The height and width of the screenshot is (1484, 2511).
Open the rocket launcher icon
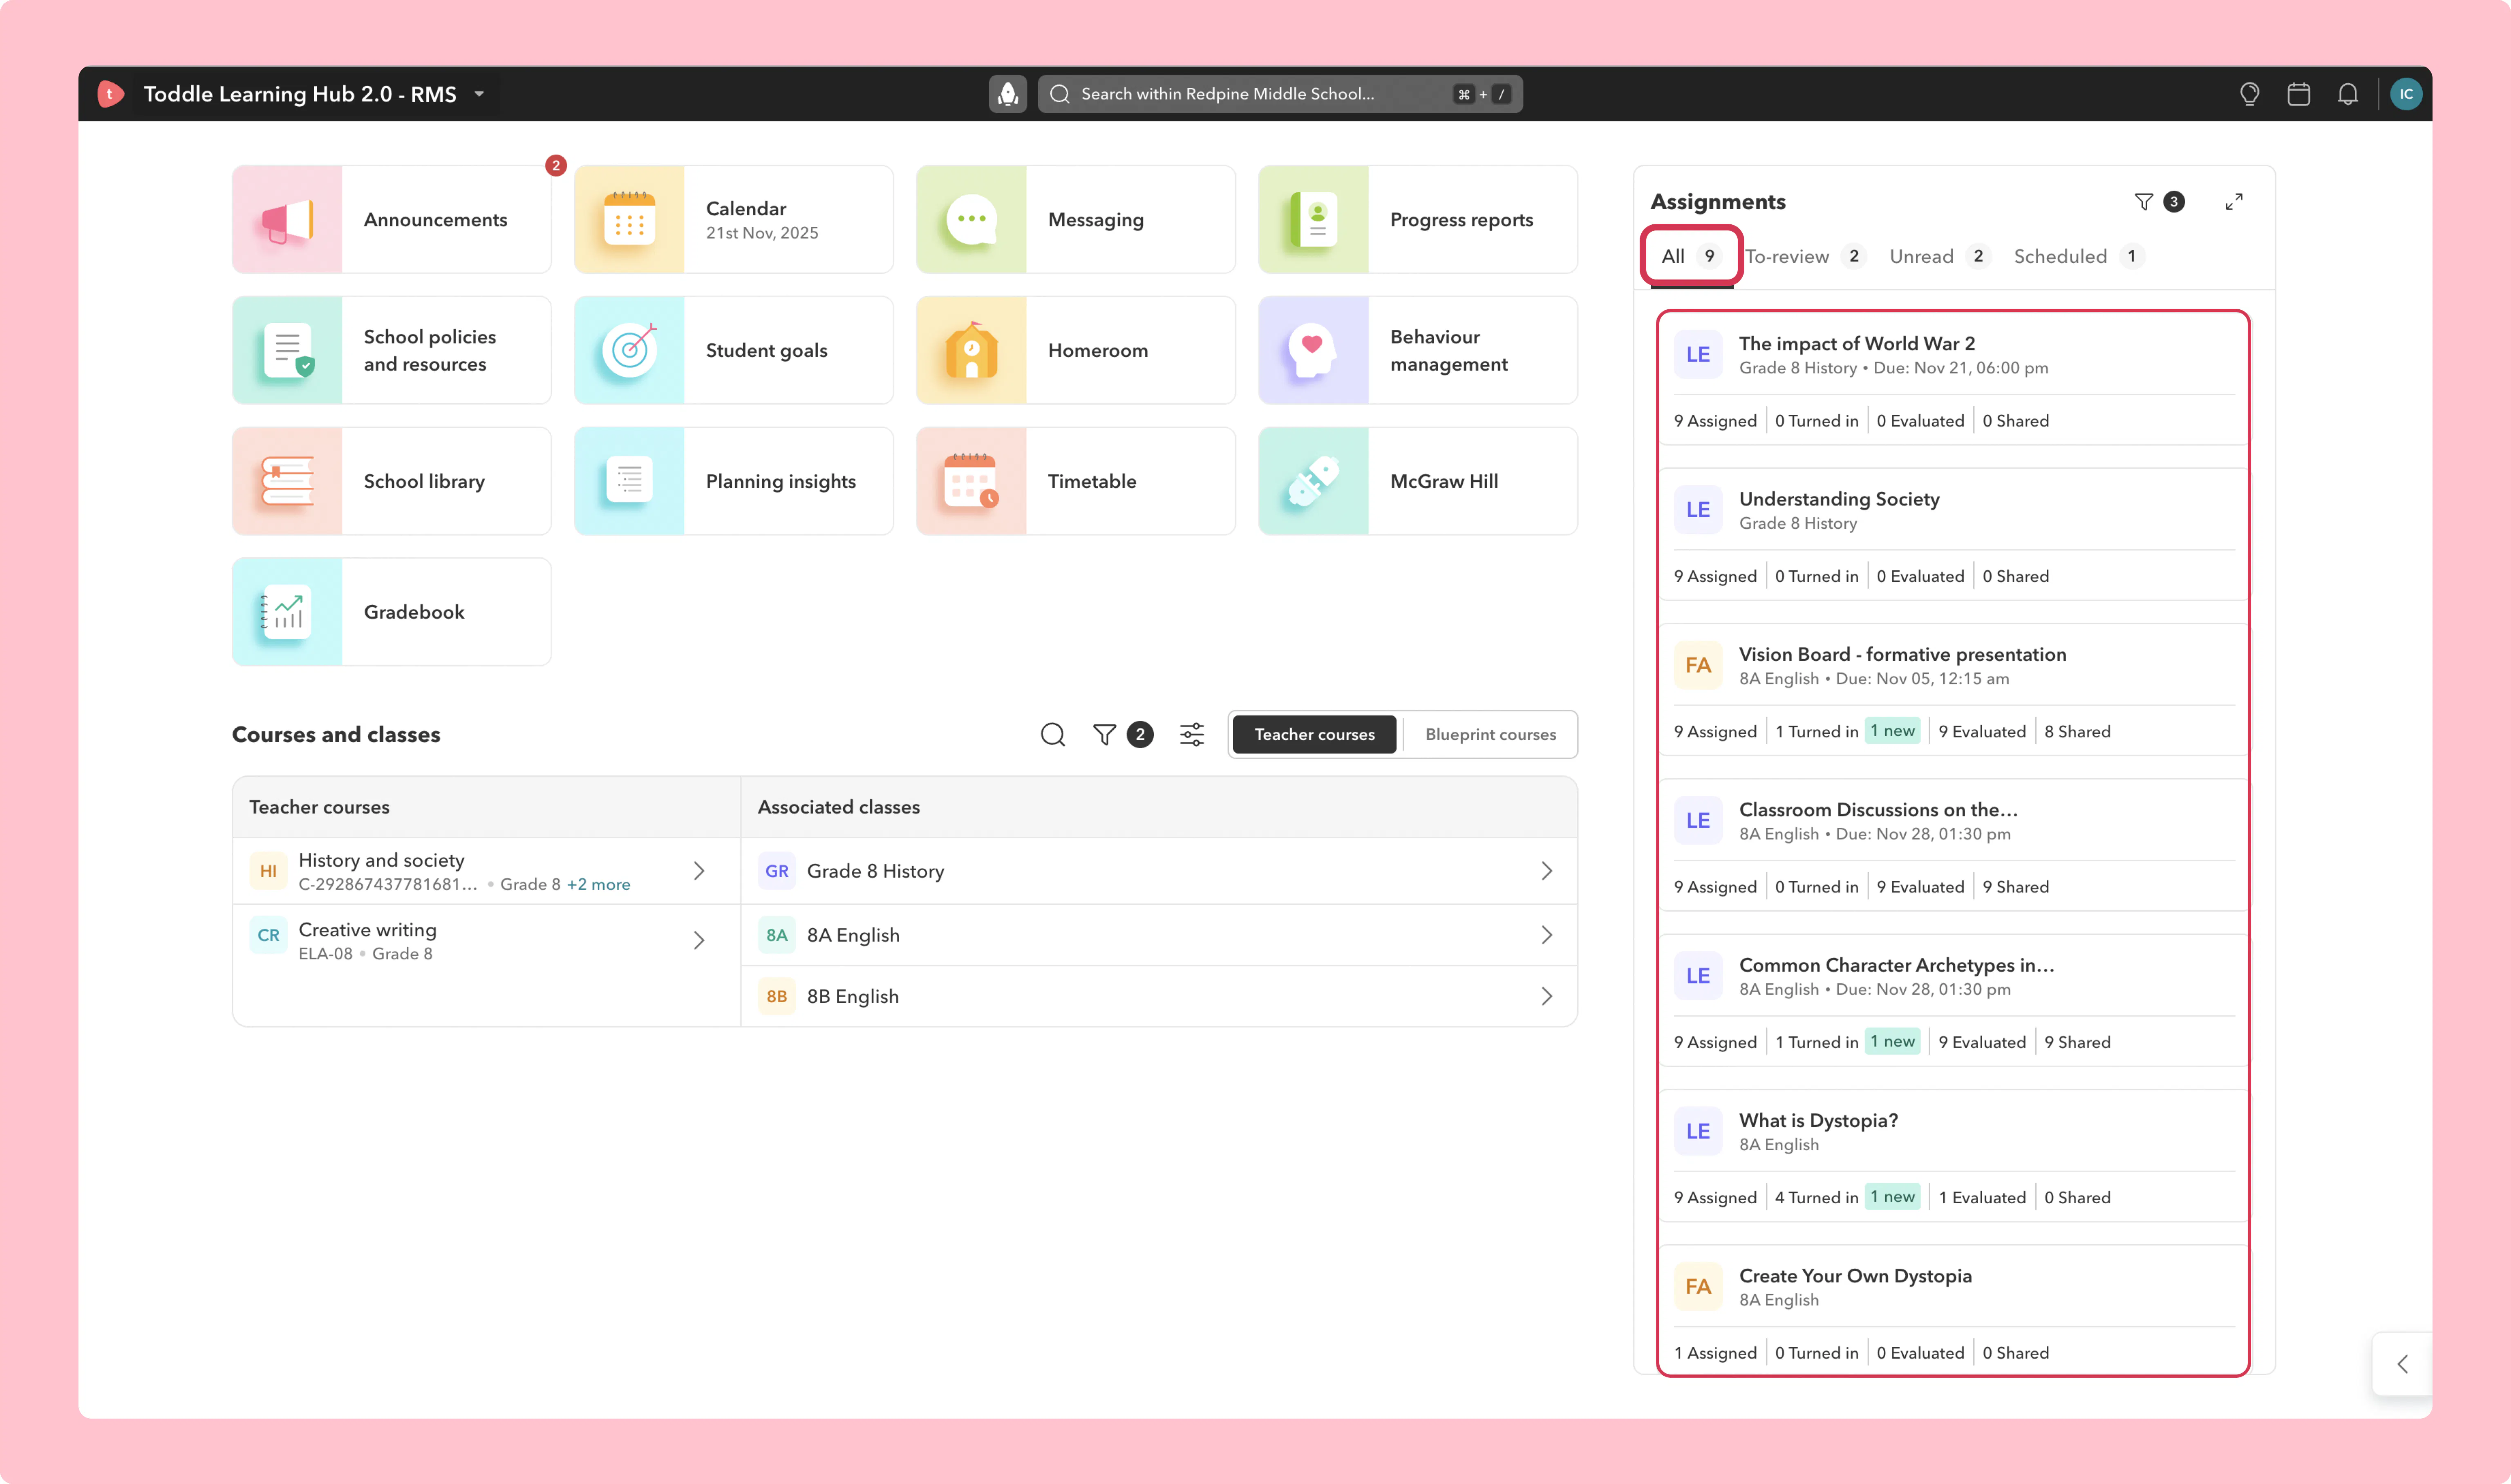1007,94
